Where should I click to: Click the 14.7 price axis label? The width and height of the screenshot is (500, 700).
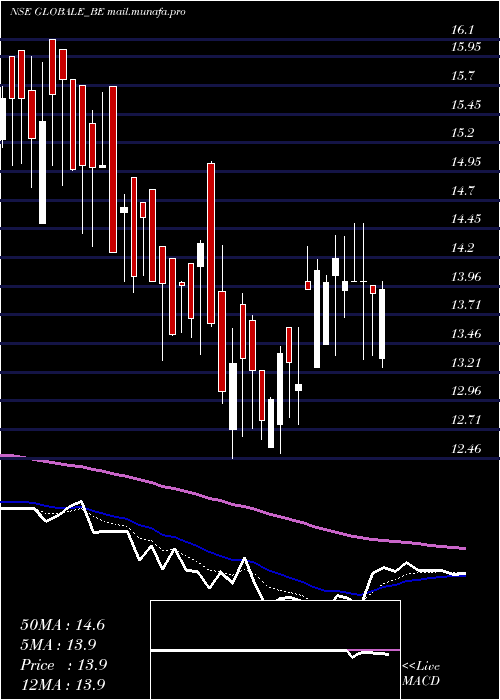click(462, 191)
